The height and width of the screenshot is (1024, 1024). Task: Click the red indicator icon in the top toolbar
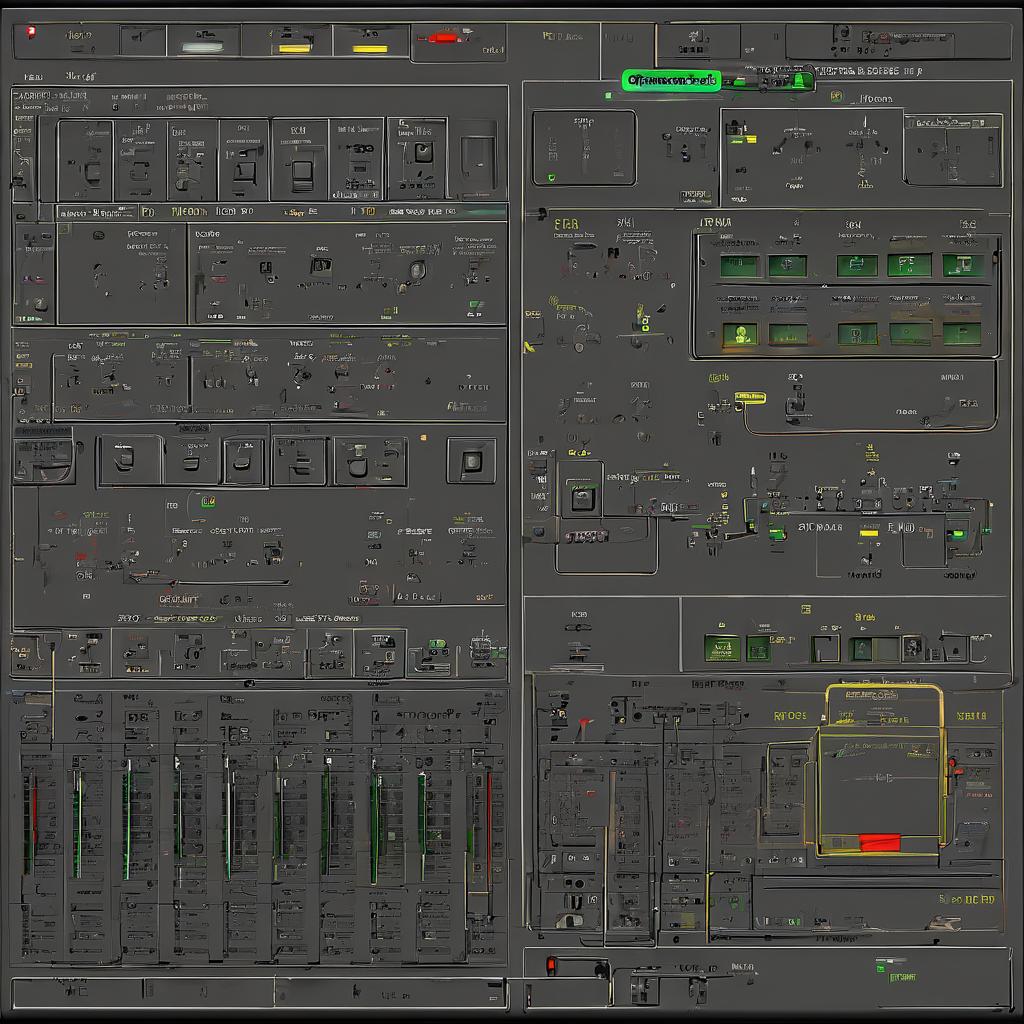pyautogui.click(x=443, y=38)
